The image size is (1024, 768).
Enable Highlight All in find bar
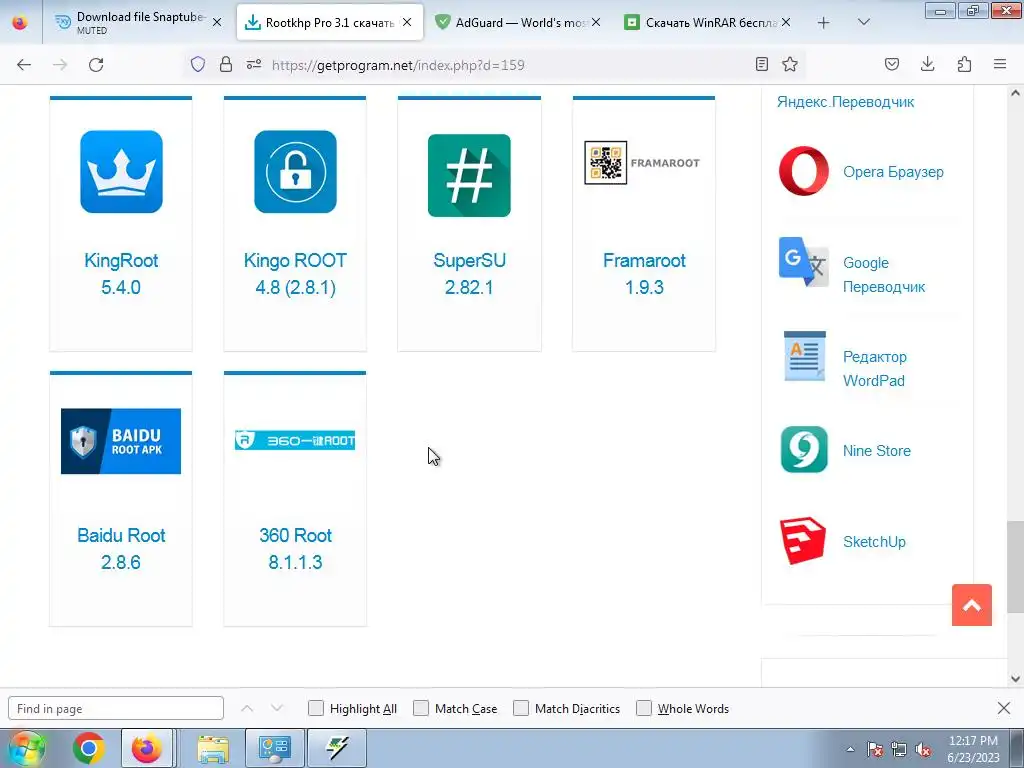316,708
